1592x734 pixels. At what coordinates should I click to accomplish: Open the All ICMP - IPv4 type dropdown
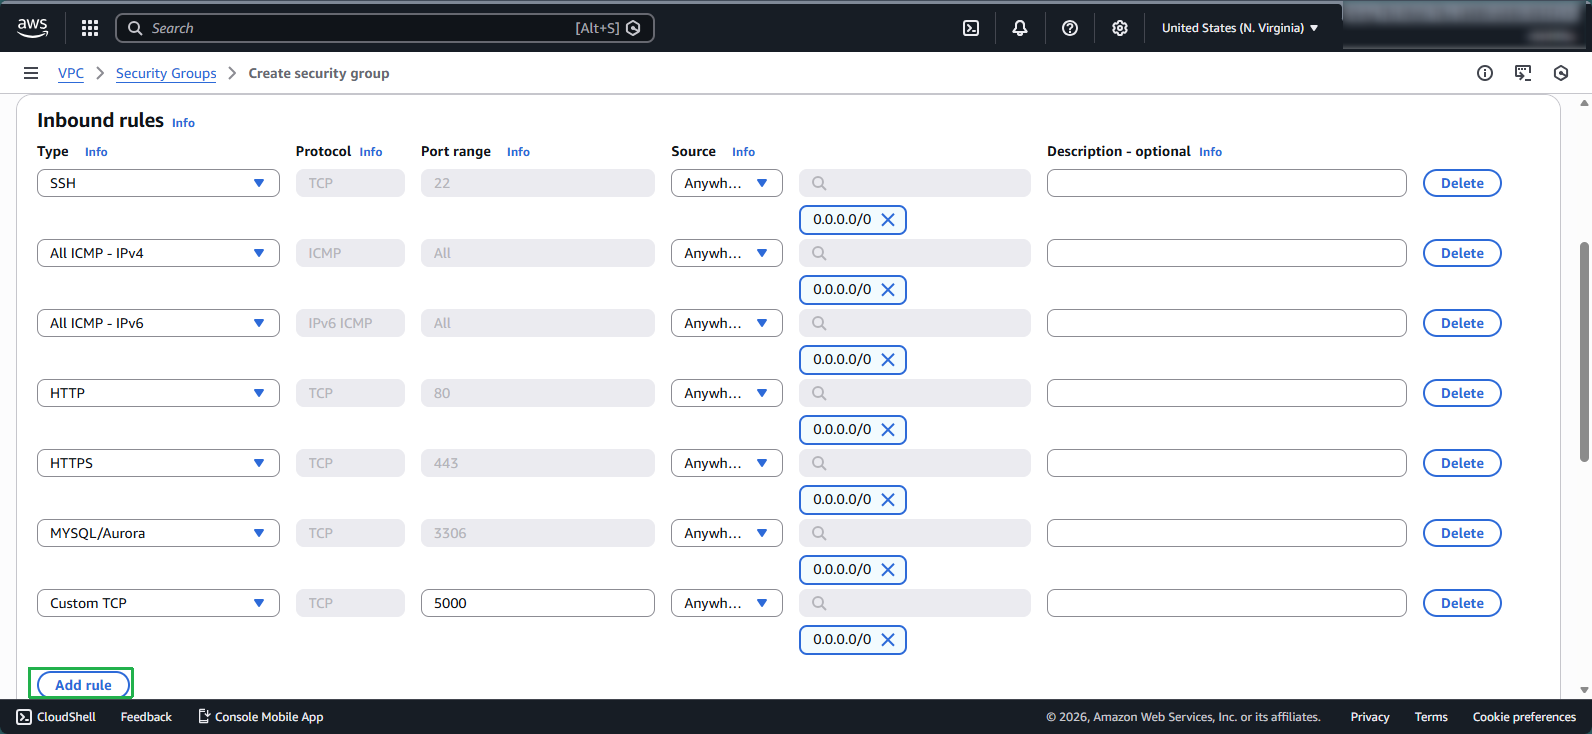158,253
